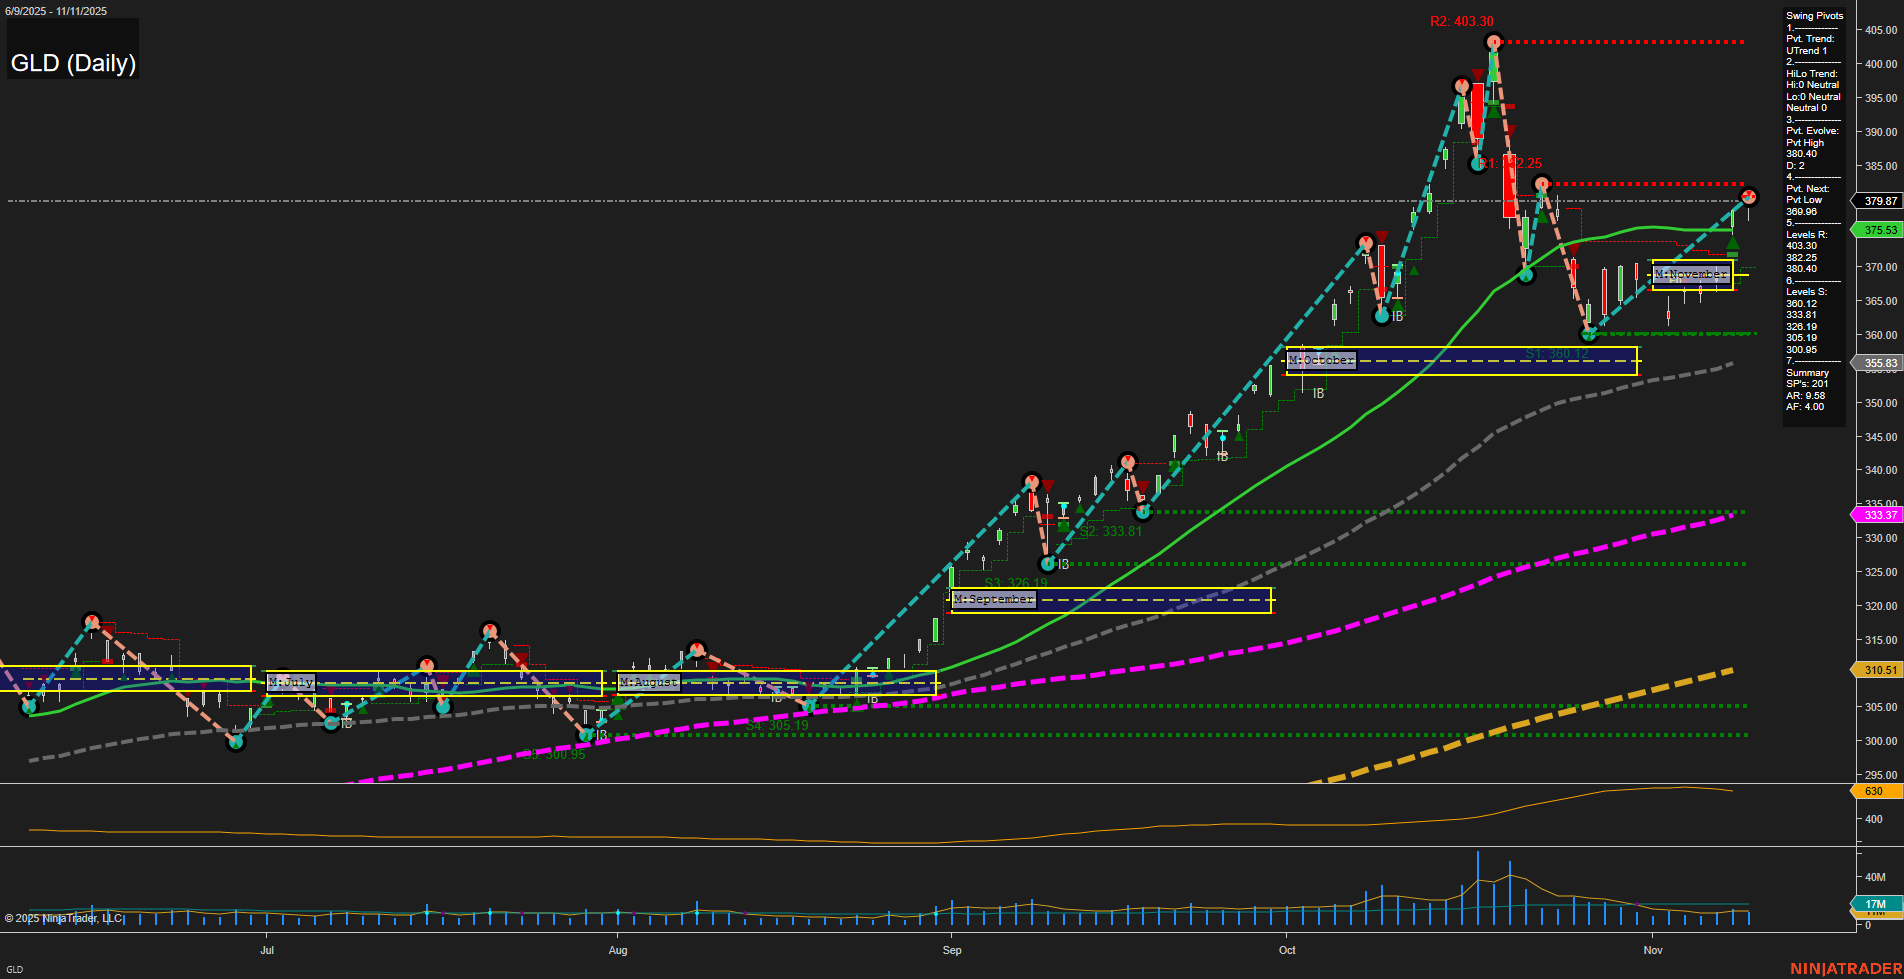Select the teal swing low marker near 360 support

1589,334
